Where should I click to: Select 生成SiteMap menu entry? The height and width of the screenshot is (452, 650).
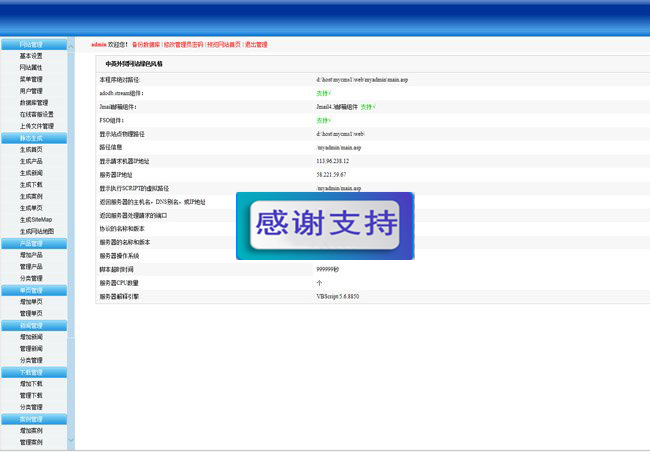[x=36, y=219]
